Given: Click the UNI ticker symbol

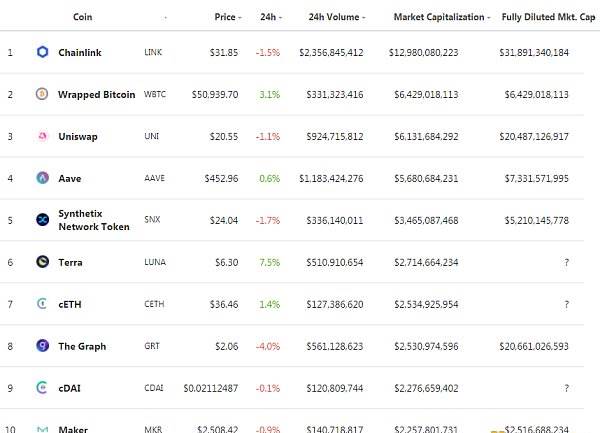Looking at the screenshot, I should coord(152,136).
